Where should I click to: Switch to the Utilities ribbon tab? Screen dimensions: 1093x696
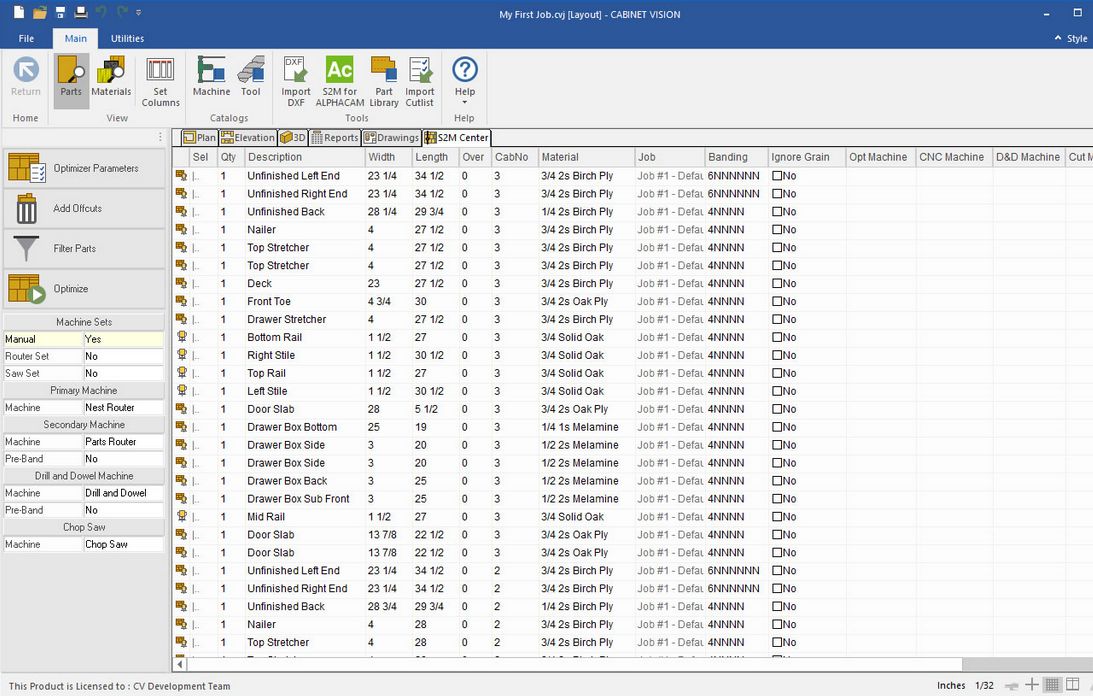click(x=127, y=38)
